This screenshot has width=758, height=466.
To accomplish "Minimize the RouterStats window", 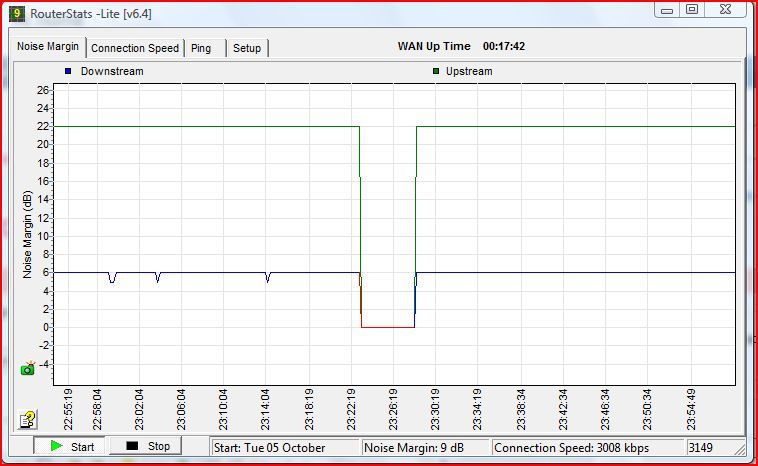I will click(668, 9).
